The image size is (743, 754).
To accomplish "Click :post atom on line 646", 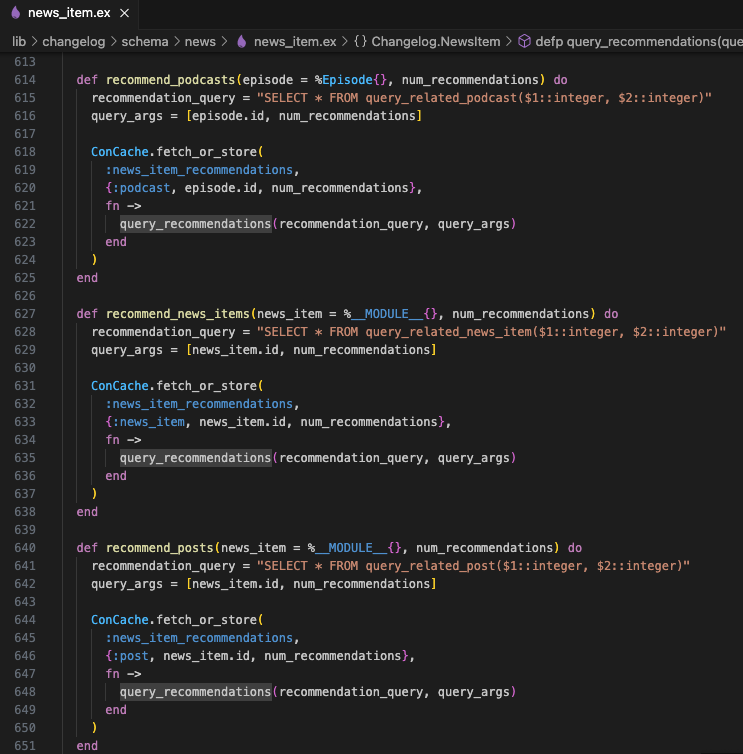I will pos(131,656).
